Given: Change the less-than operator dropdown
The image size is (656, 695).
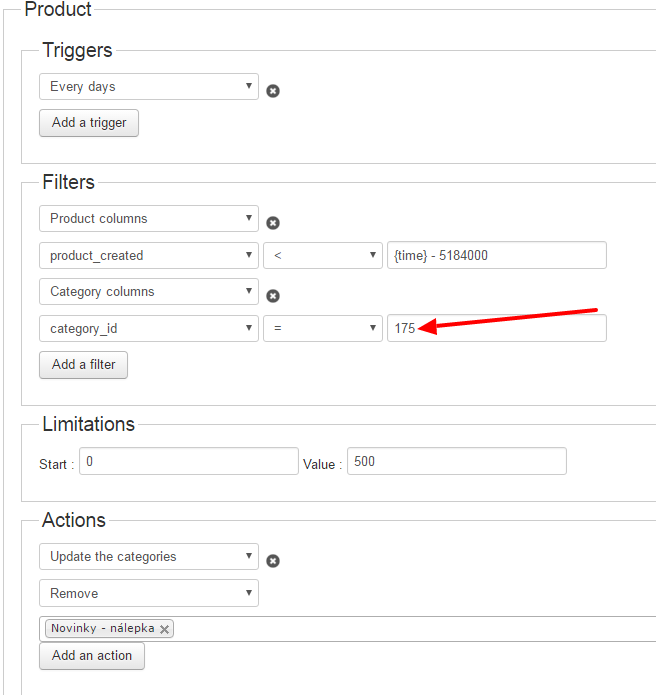Looking at the screenshot, I should (322, 256).
